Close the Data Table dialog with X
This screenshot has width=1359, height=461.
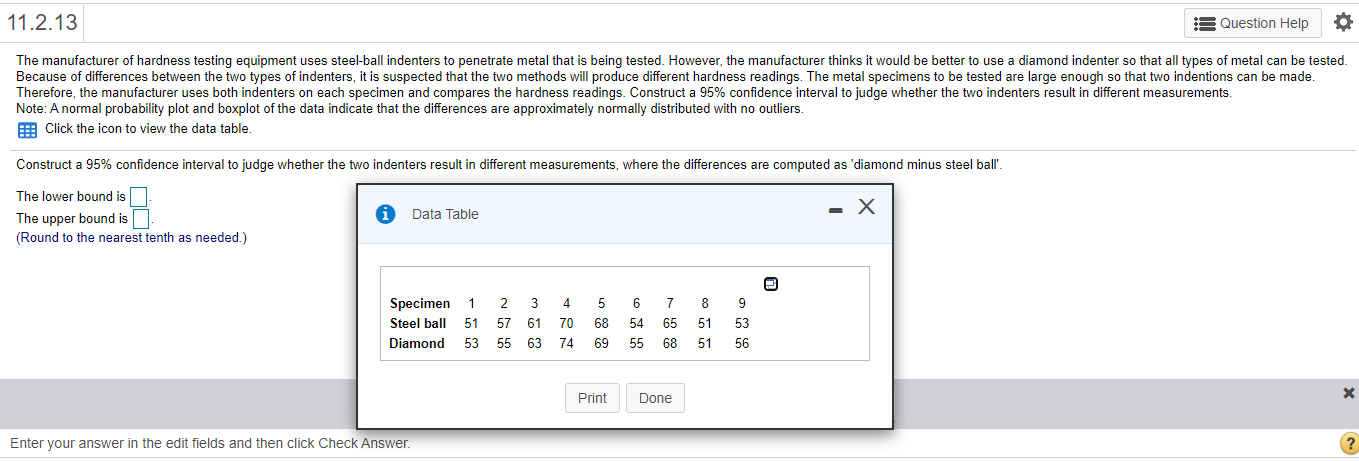click(866, 207)
